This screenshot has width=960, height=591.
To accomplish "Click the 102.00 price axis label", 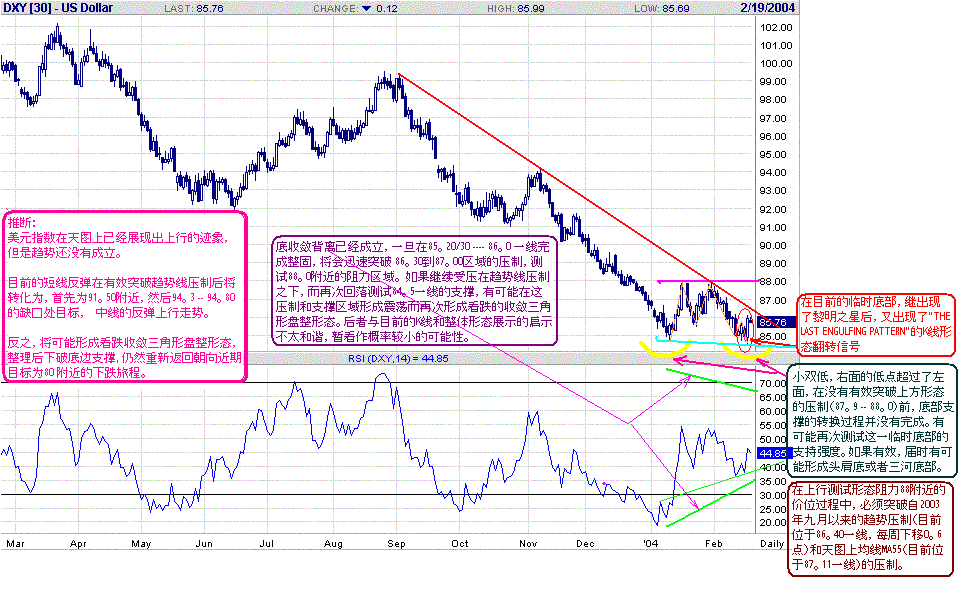I will click(x=776, y=28).
